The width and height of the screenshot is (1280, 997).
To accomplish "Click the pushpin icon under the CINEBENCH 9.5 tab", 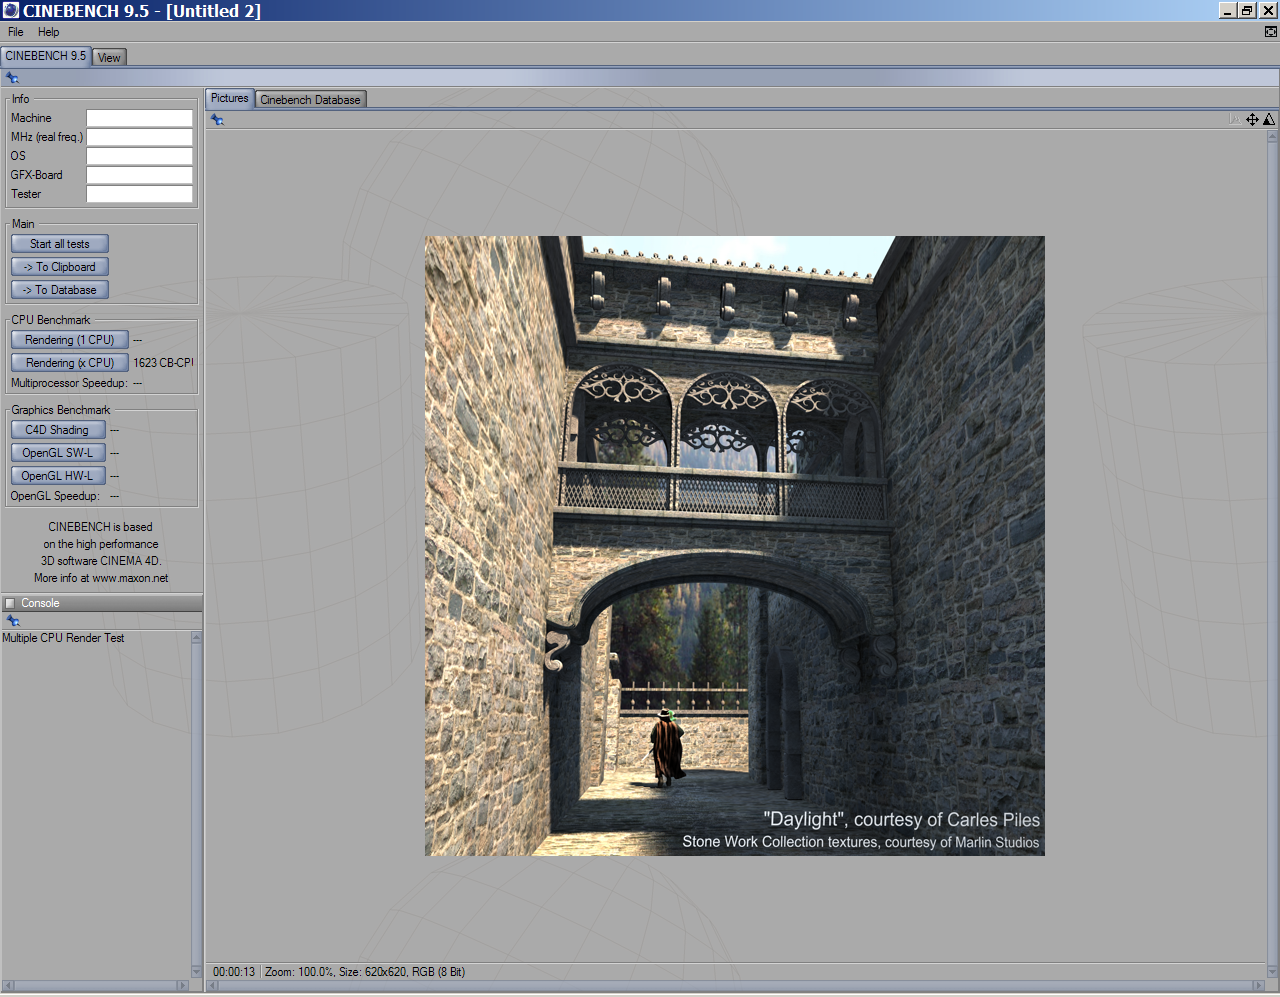I will coord(12,78).
